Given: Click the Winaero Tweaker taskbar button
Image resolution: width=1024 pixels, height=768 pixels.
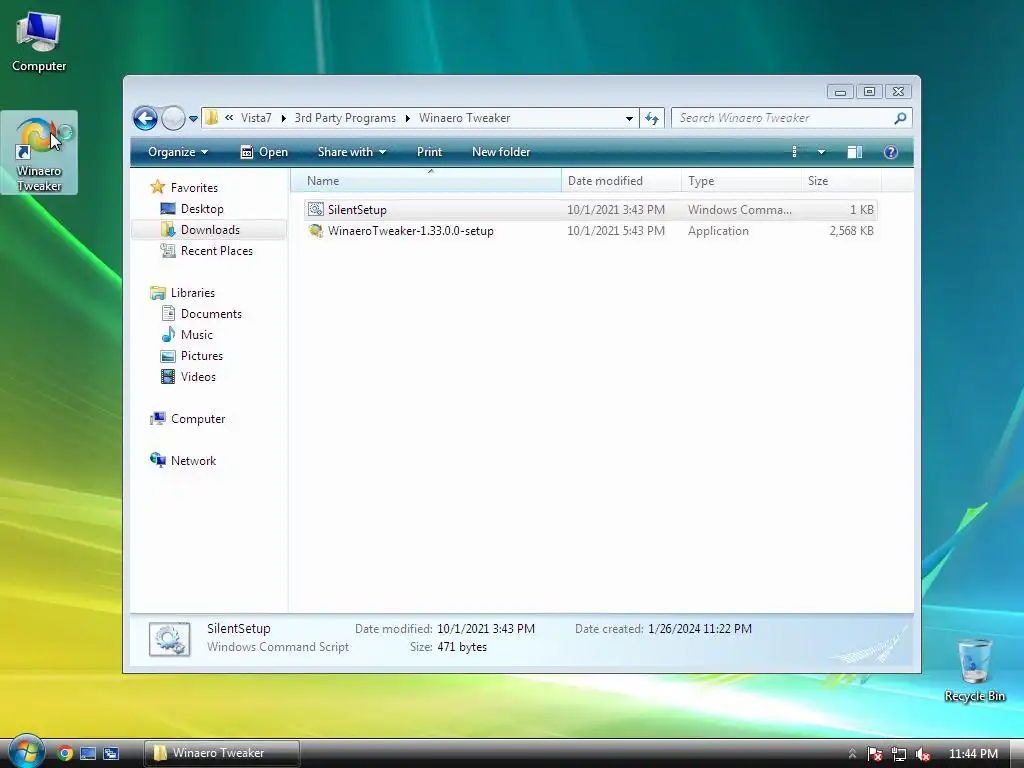Looking at the screenshot, I should (x=221, y=753).
